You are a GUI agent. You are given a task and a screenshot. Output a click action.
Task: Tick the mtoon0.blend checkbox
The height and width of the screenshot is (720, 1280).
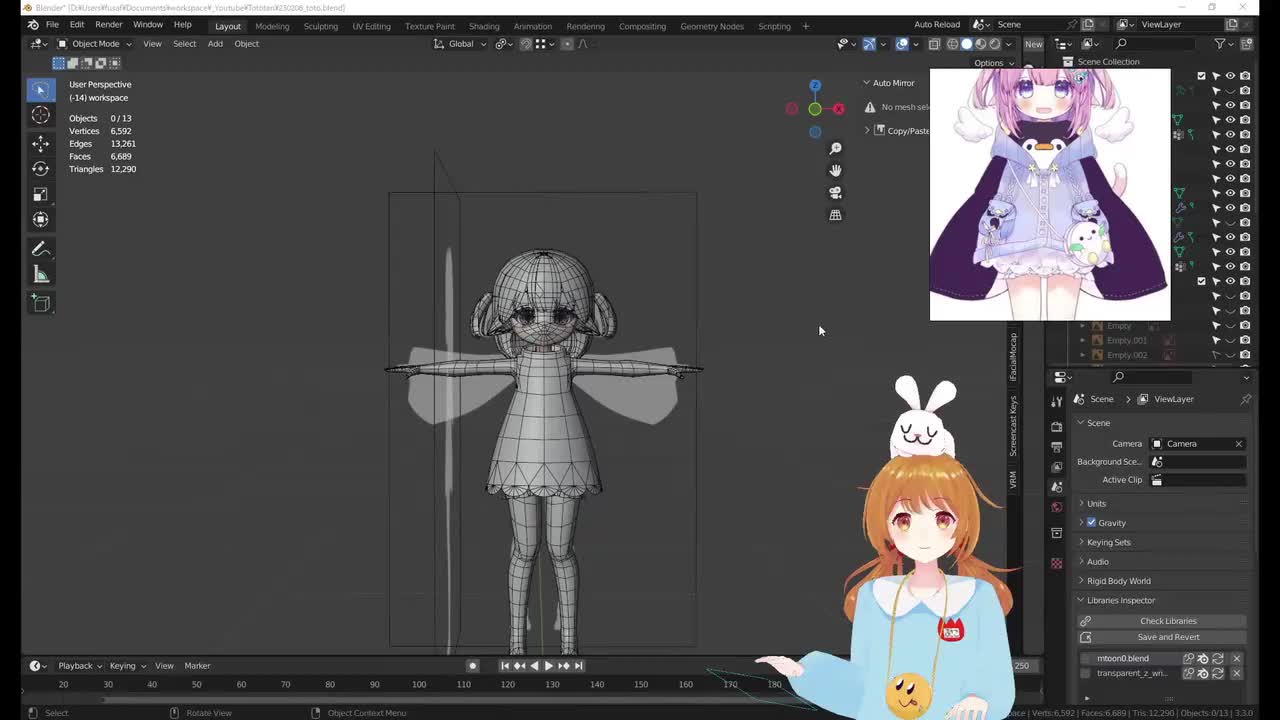click(x=1086, y=658)
